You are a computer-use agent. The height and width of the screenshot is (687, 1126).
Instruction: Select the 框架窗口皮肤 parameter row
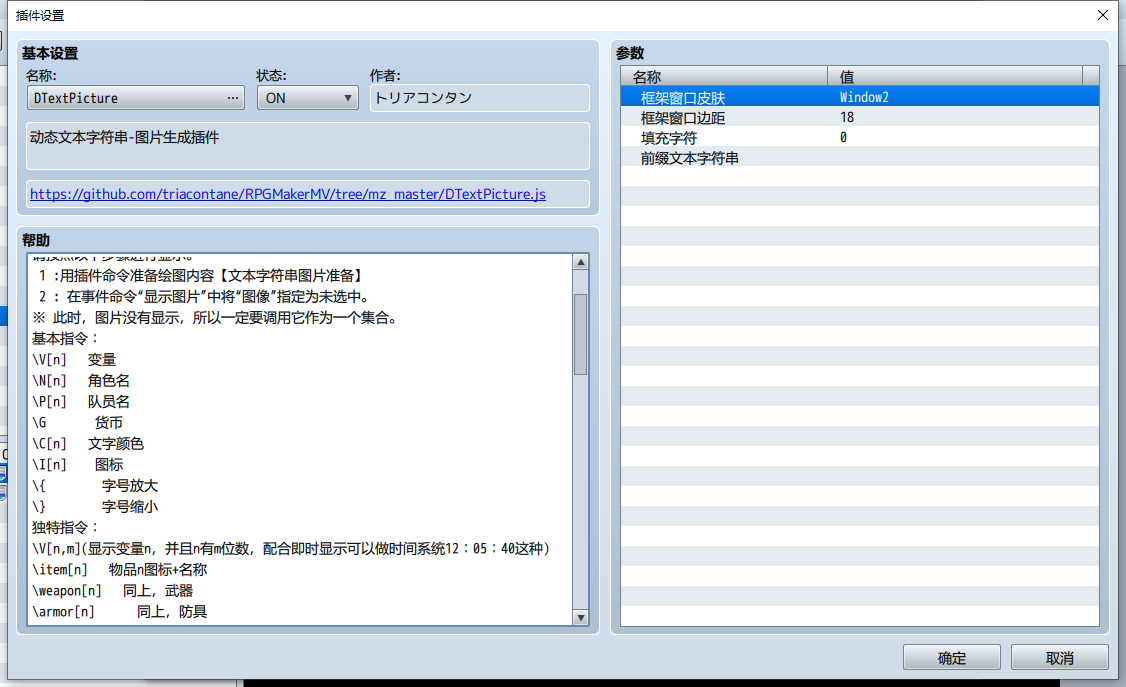(x=860, y=98)
